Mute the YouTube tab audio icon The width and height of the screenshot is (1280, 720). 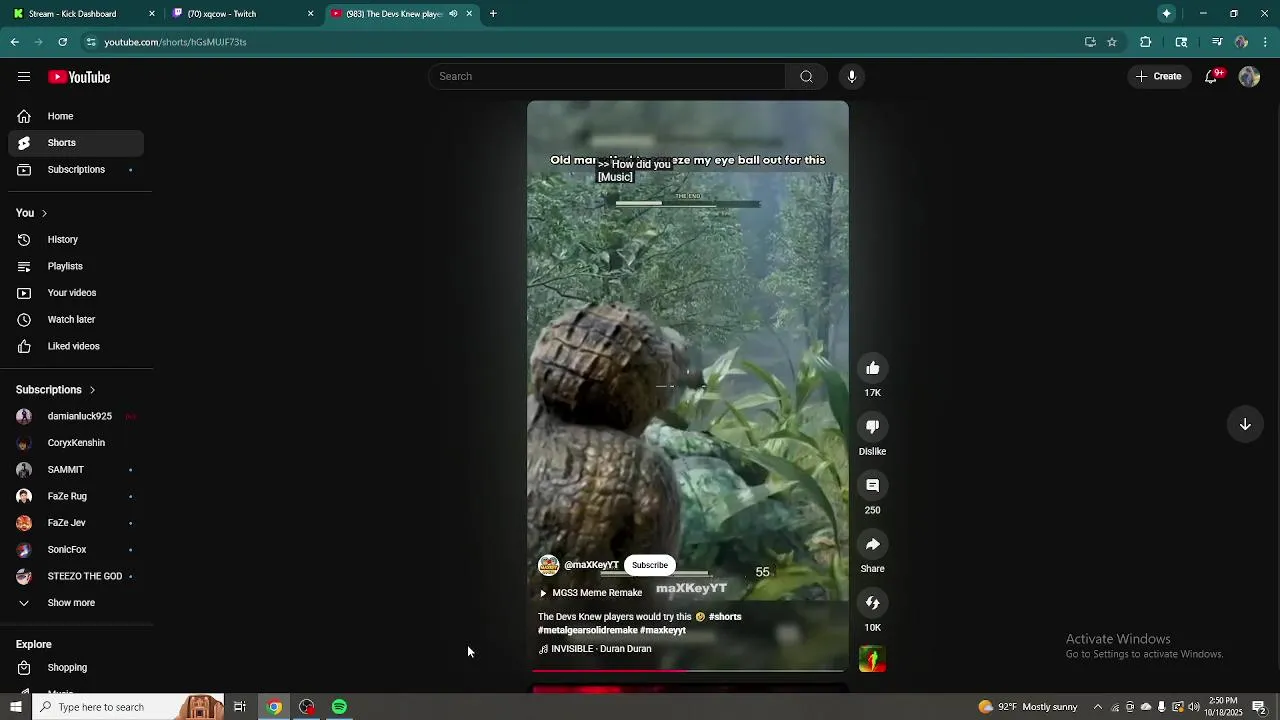click(x=453, y=14)
